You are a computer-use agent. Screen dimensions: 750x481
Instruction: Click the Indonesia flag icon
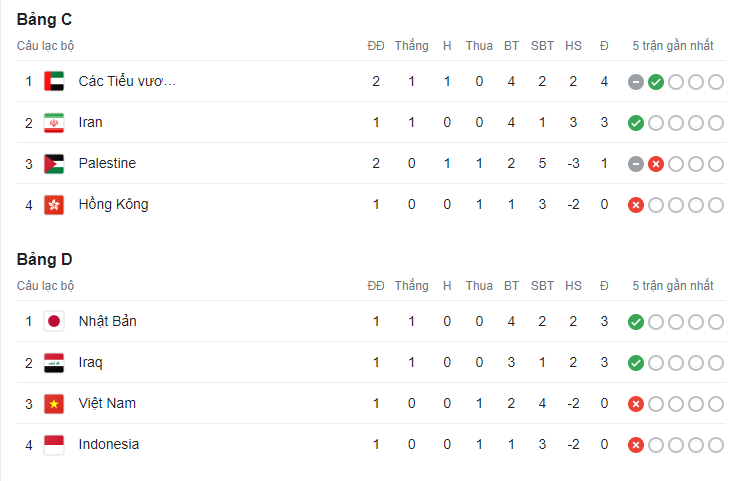[x=54, y=445]
